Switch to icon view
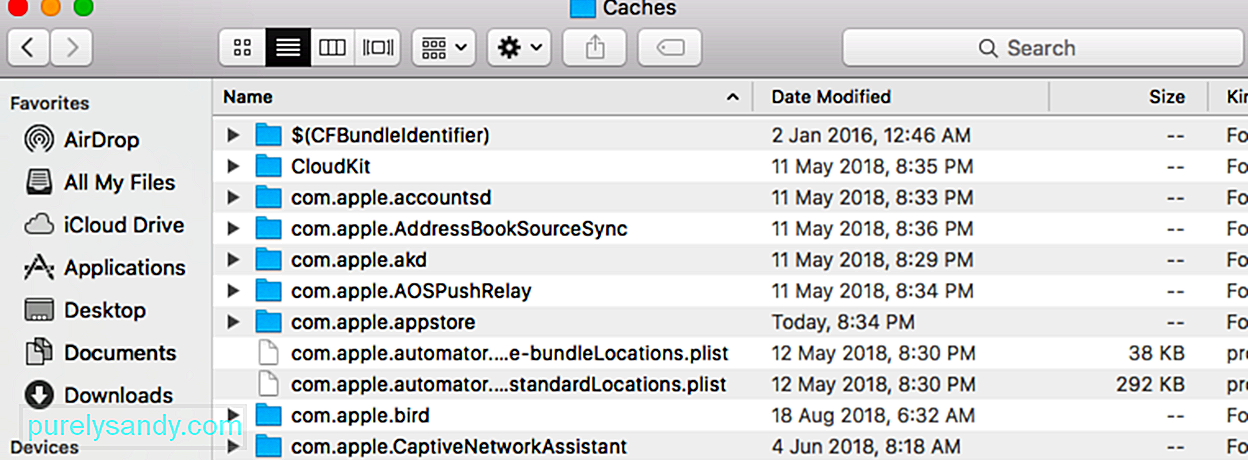The image size is (1248, 460). tap(242, 47)
